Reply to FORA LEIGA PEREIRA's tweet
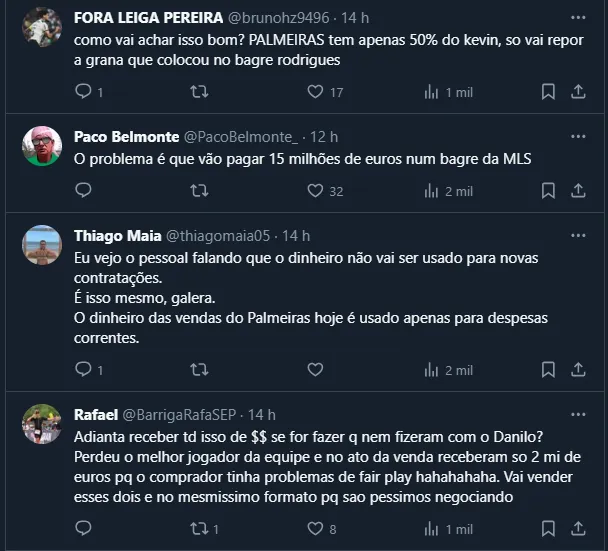This screenshot has width=608, height=551. (x=84, y=92)
